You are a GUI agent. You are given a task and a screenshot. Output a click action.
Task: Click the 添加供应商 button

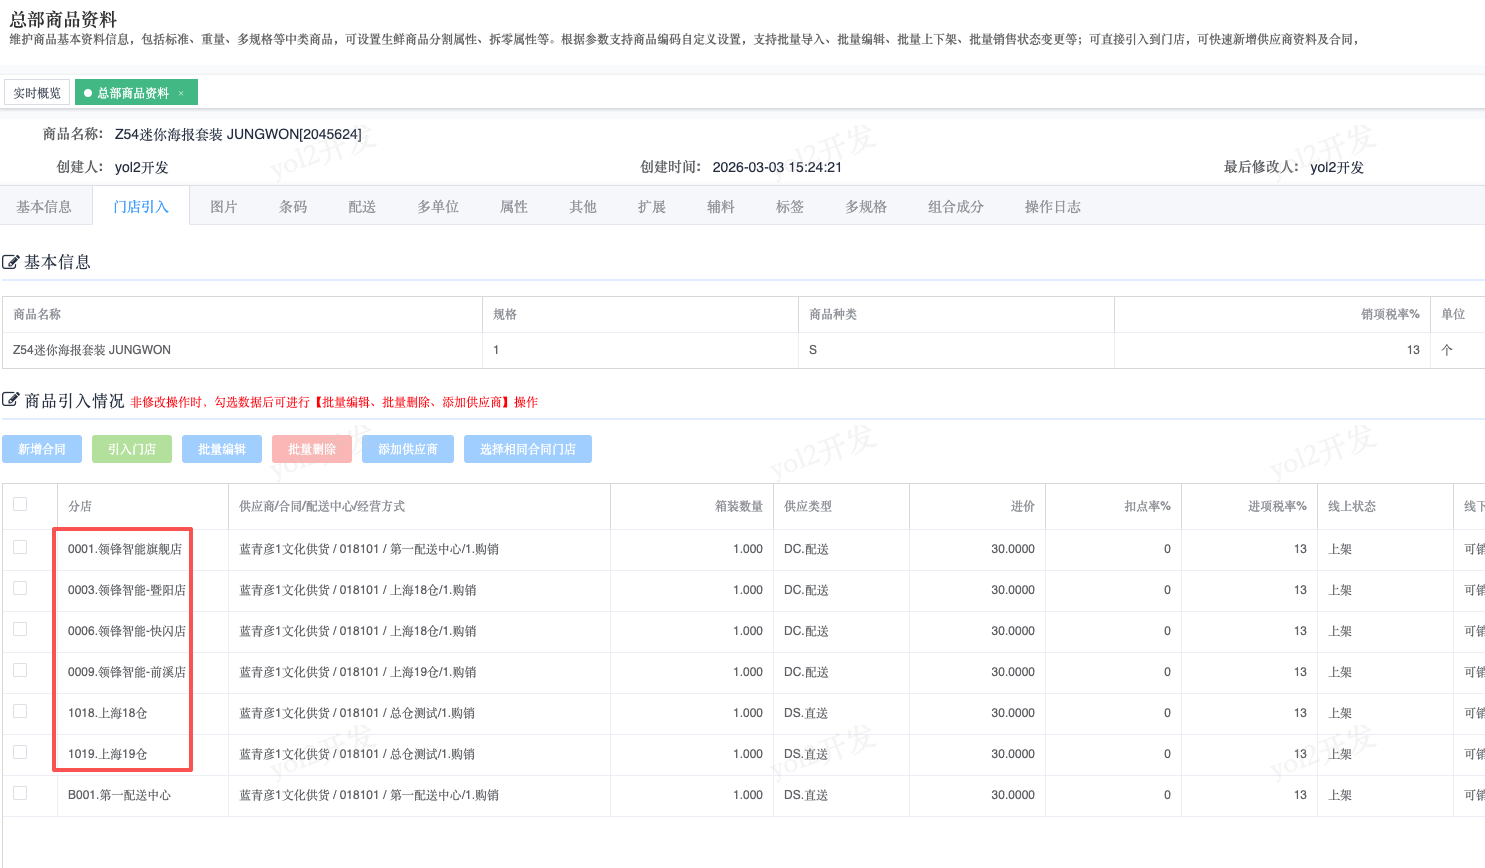[x=408, y=449]
